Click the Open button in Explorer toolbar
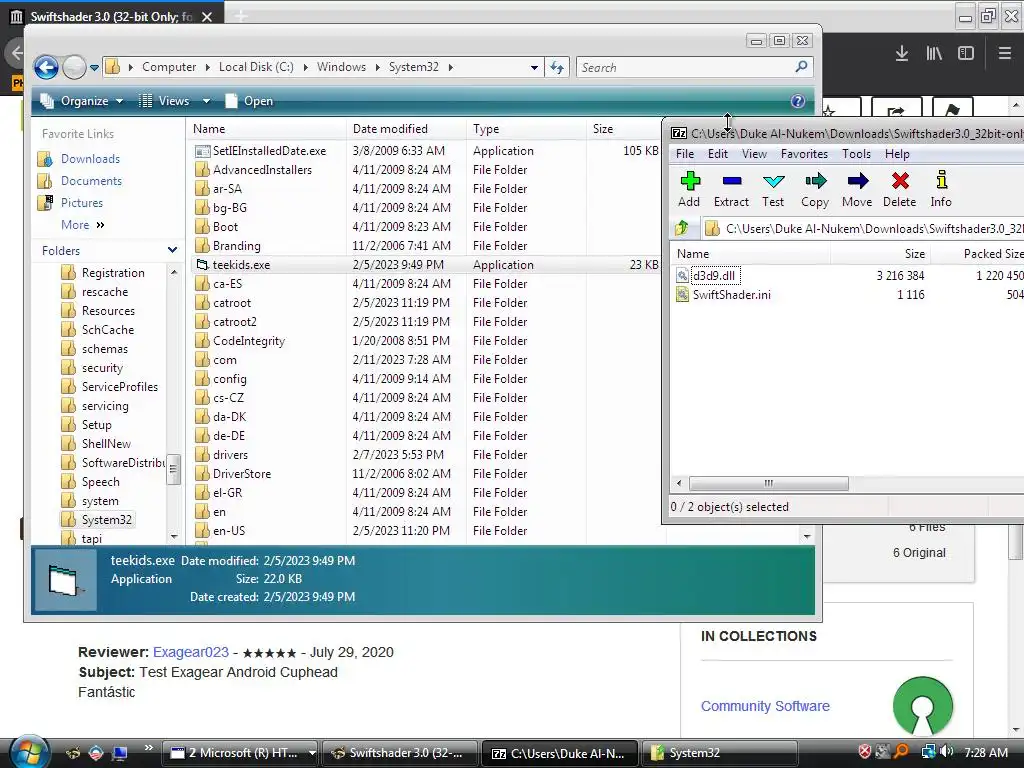This screenshot has height=768, width=1024. pyautogui.click(x=249, y=101)
